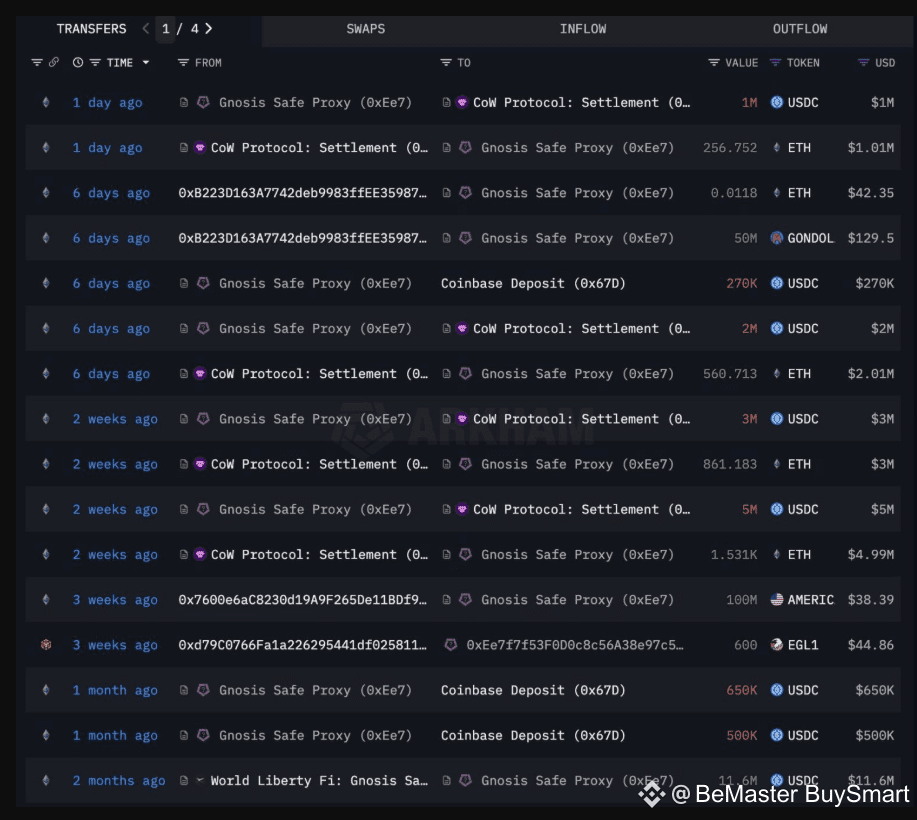
Task: Open address 0xd79C0766Fa1a link
Action: [x=302, y=645]
